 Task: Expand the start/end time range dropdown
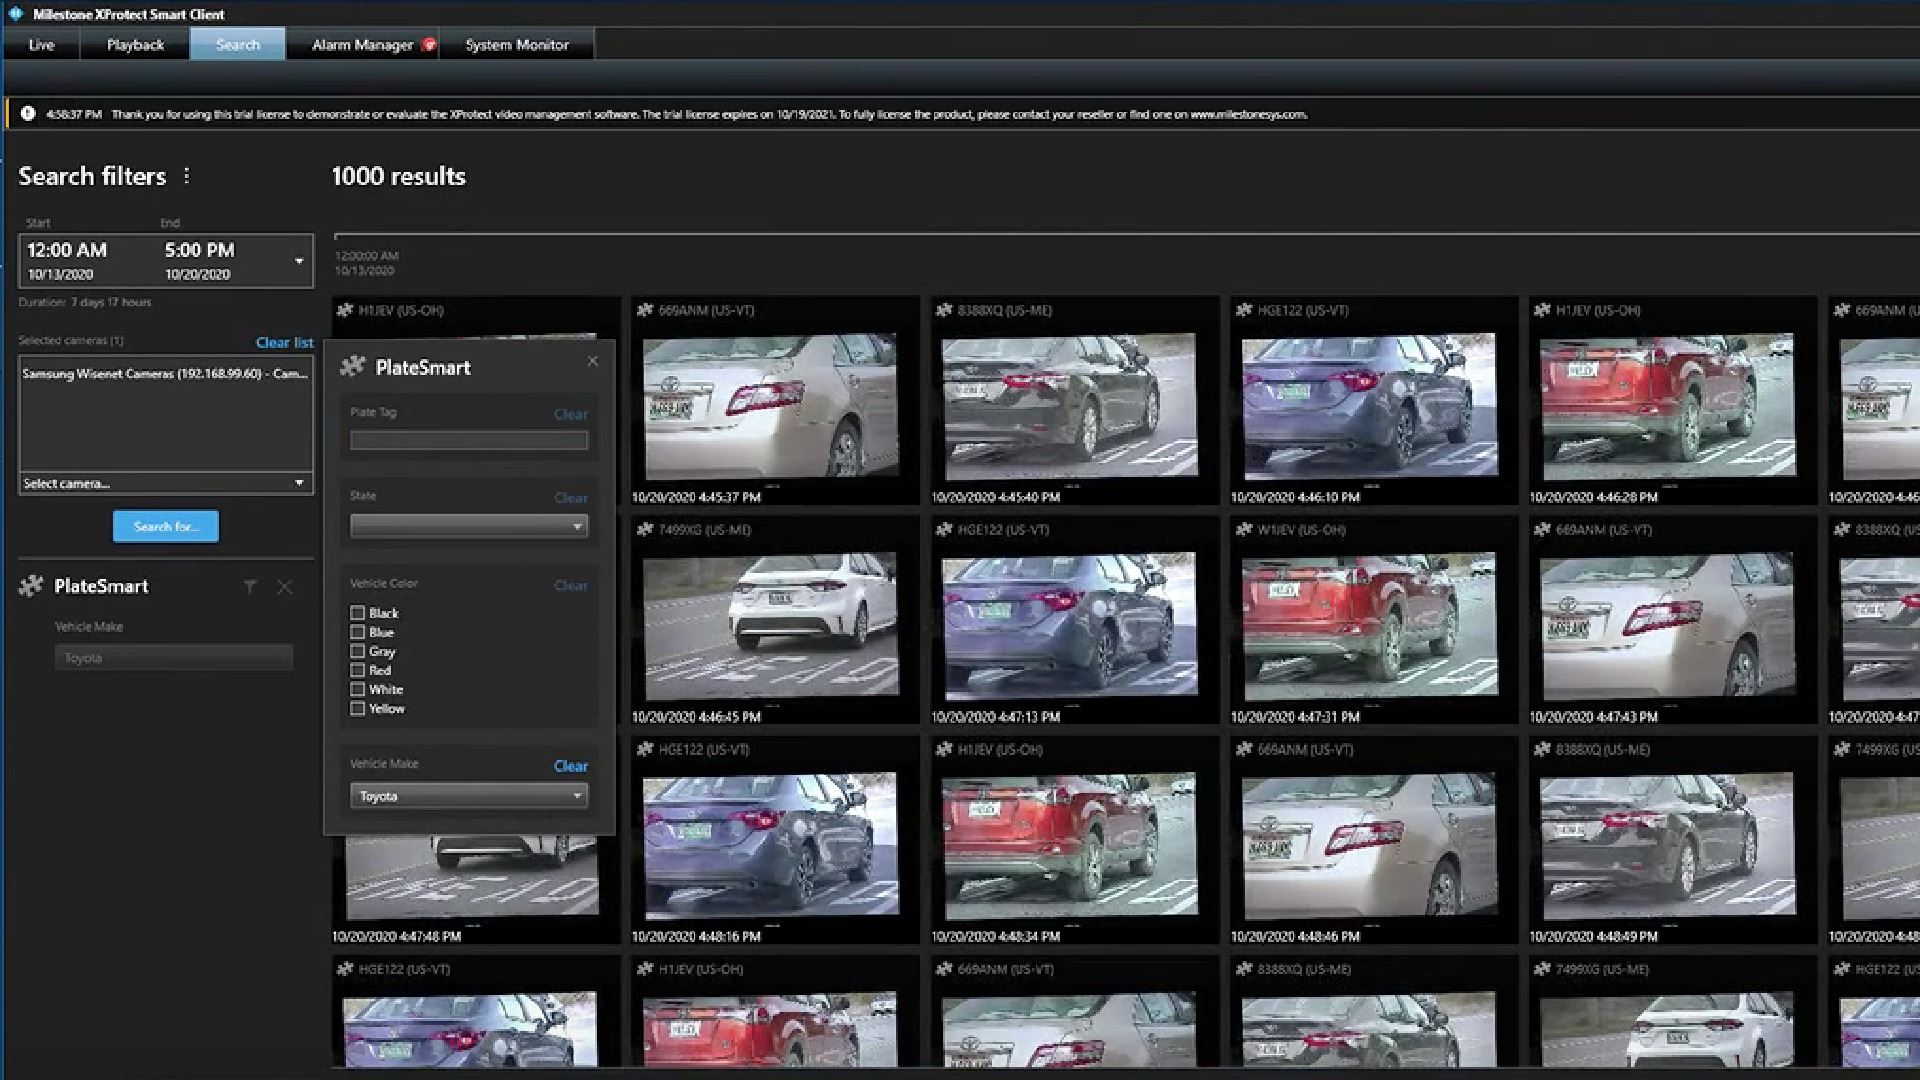[x=298, y=261]
